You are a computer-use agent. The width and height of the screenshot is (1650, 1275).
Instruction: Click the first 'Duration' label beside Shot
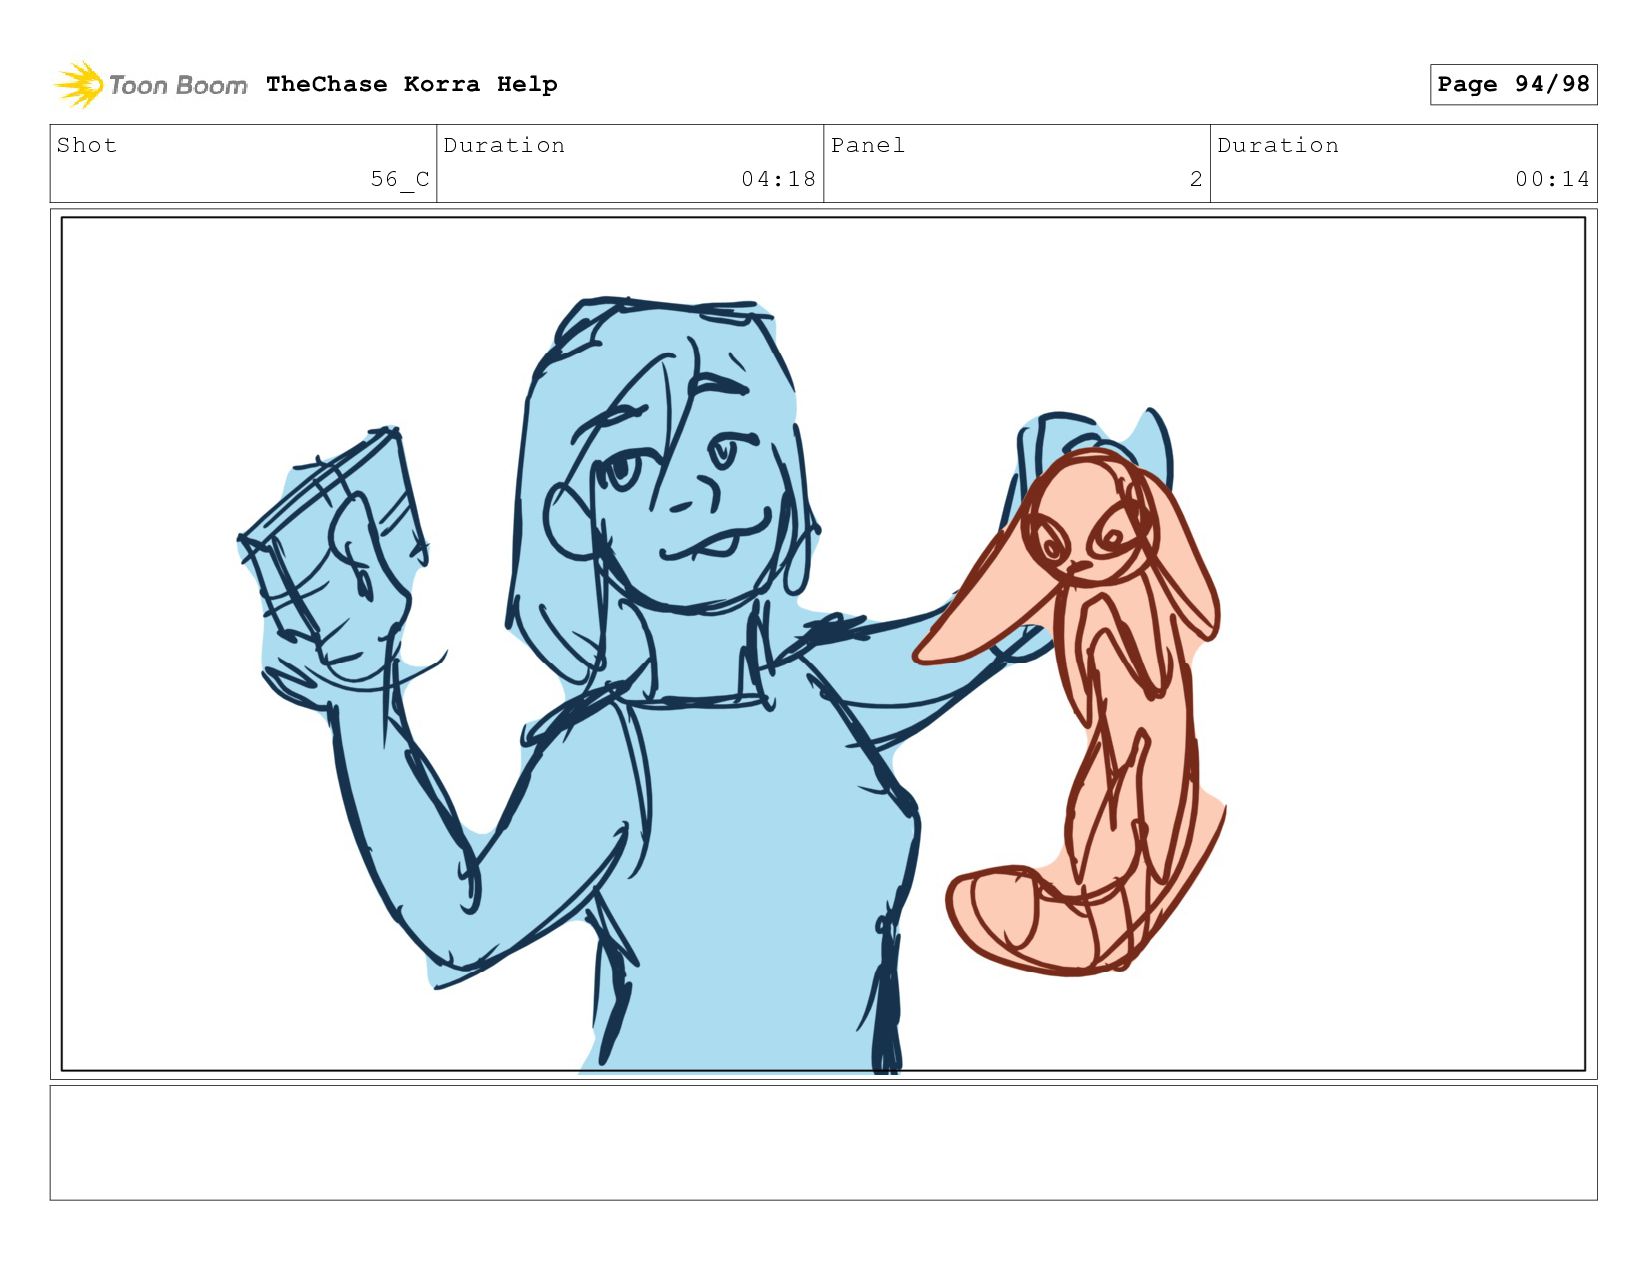coord(504,145)
